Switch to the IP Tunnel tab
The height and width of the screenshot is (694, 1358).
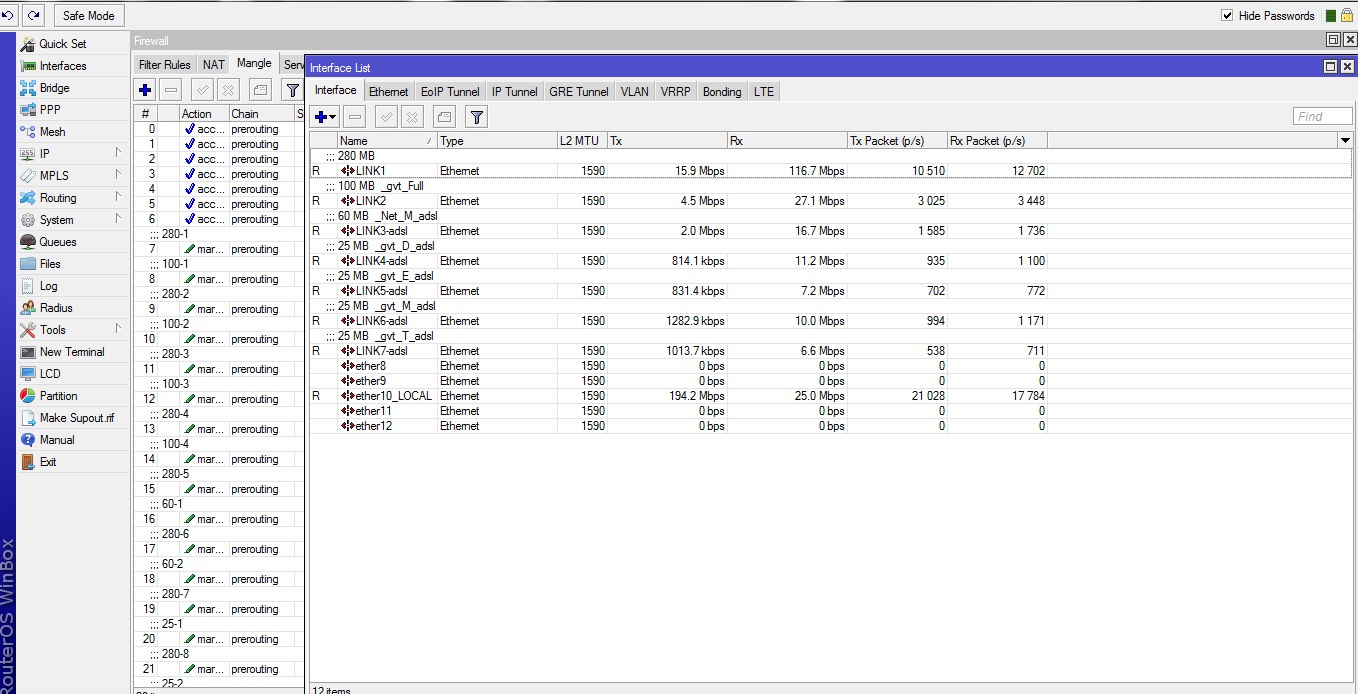[x=514, y=91]
